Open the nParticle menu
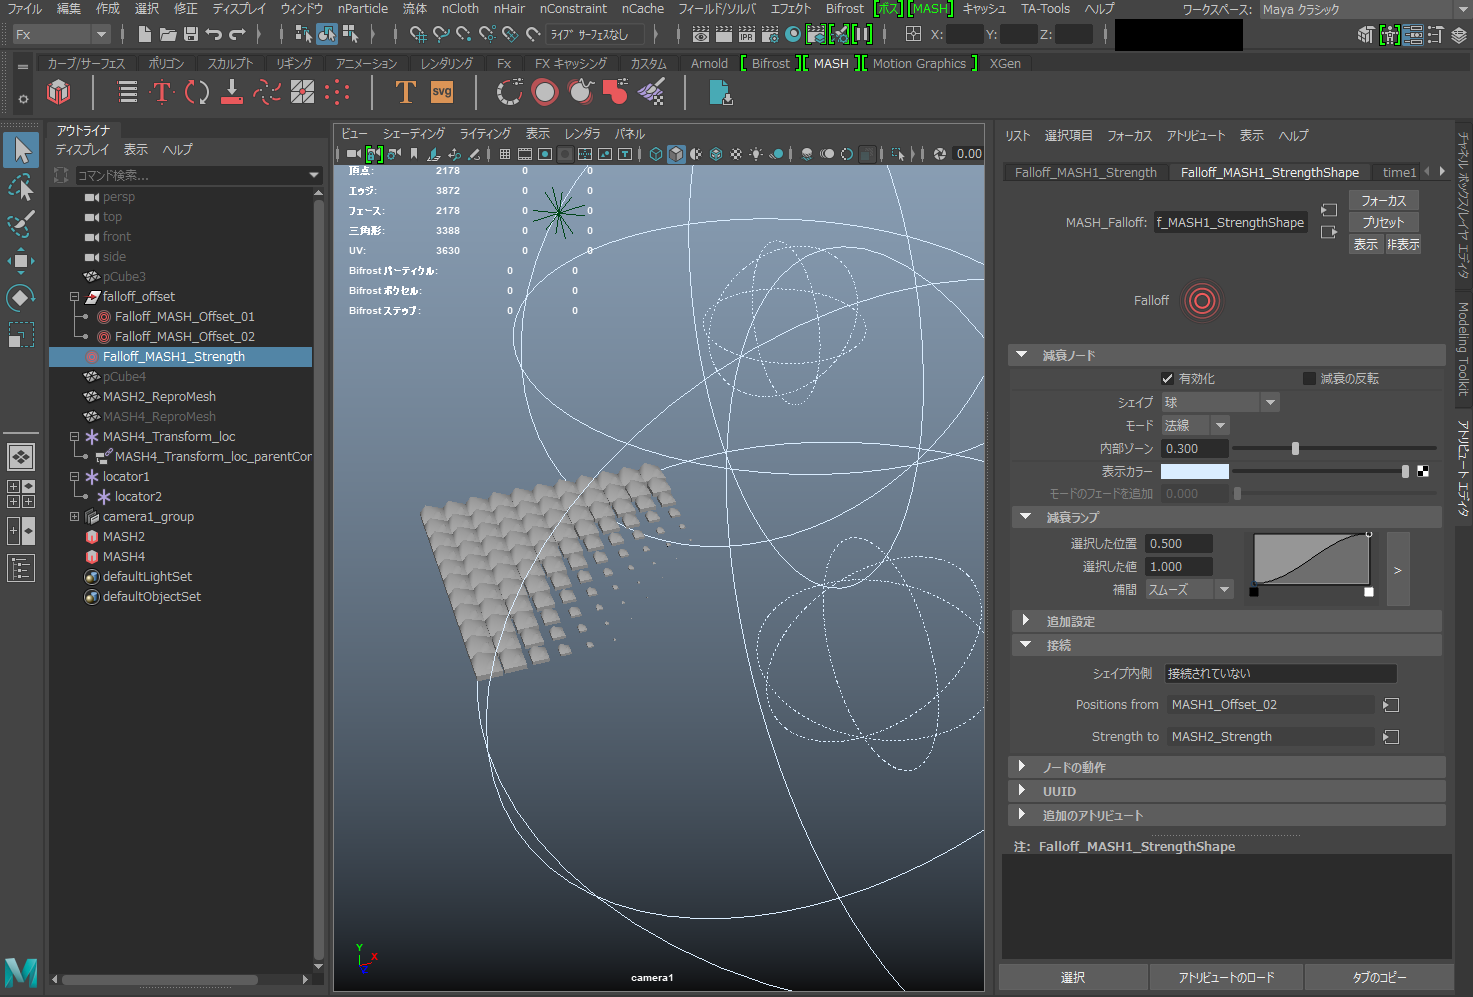This screenshot has width=1473, height=997. (x=363, y=8)
